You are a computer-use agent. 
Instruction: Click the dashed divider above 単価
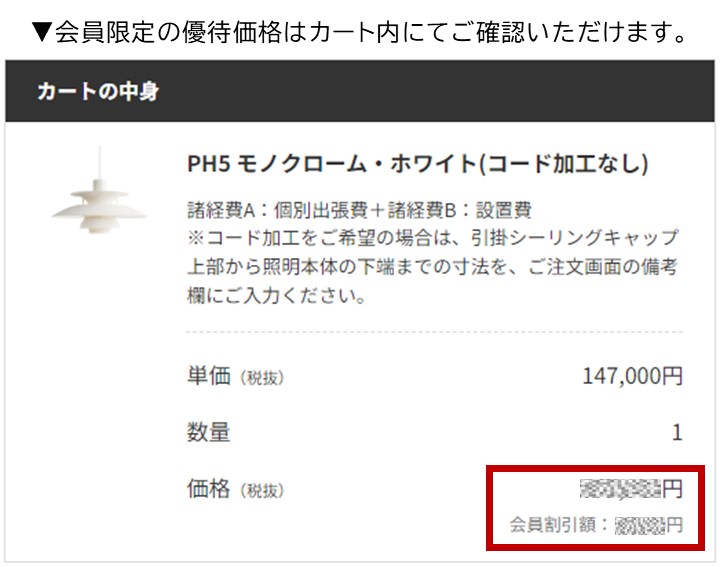click(434, 331)
